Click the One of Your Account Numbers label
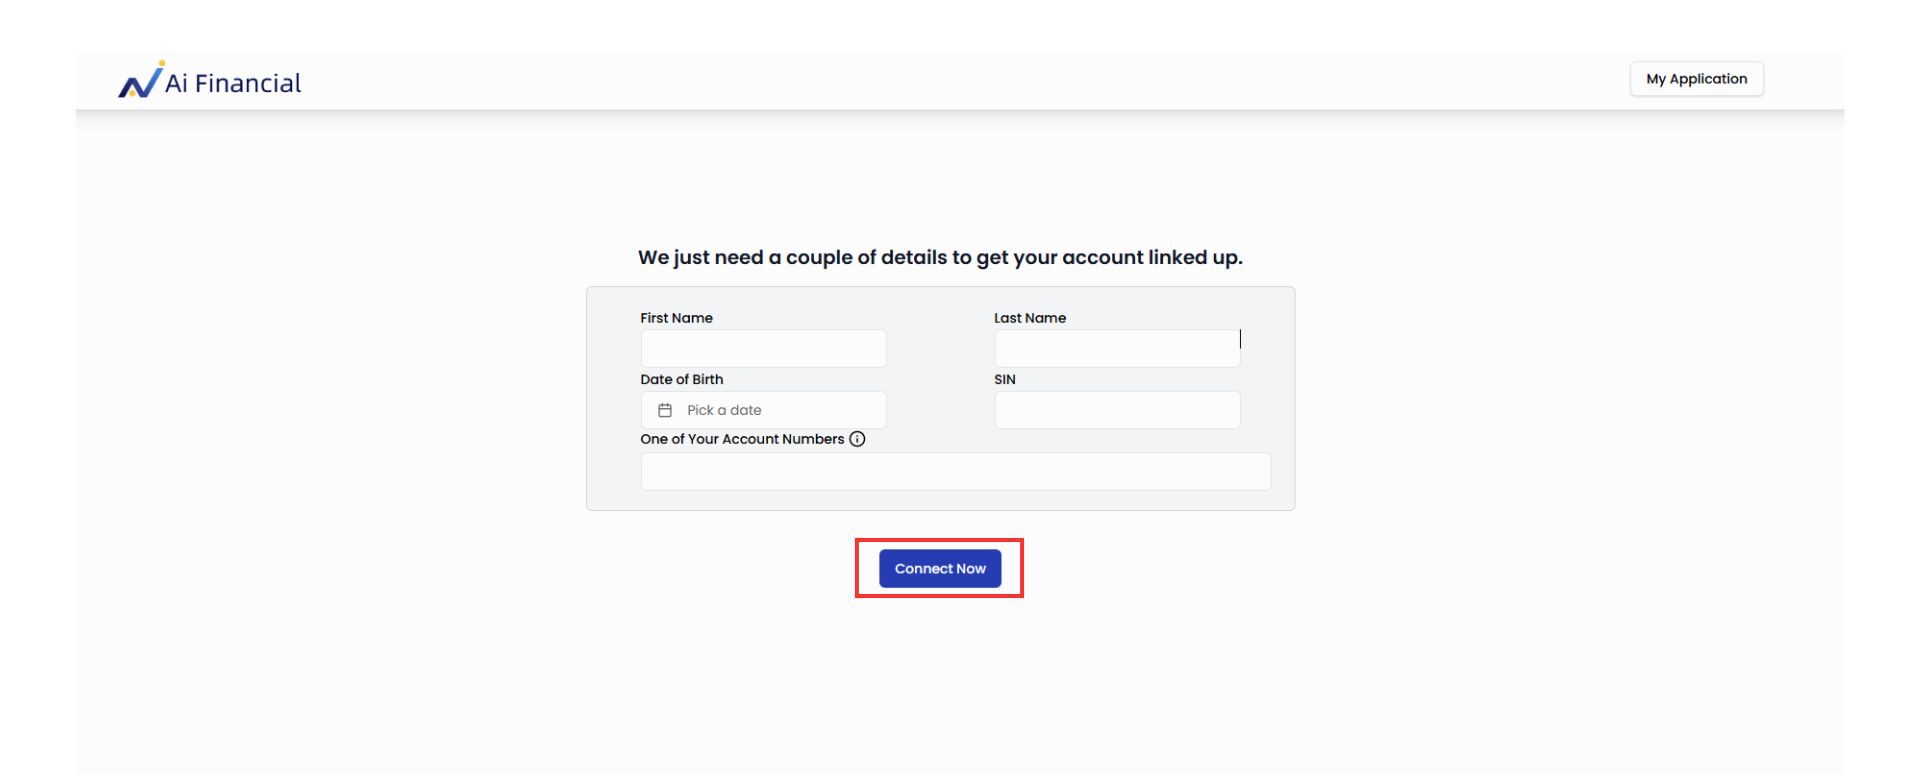The height and width of the screenshot is (774, 1920). coord(742,439)
